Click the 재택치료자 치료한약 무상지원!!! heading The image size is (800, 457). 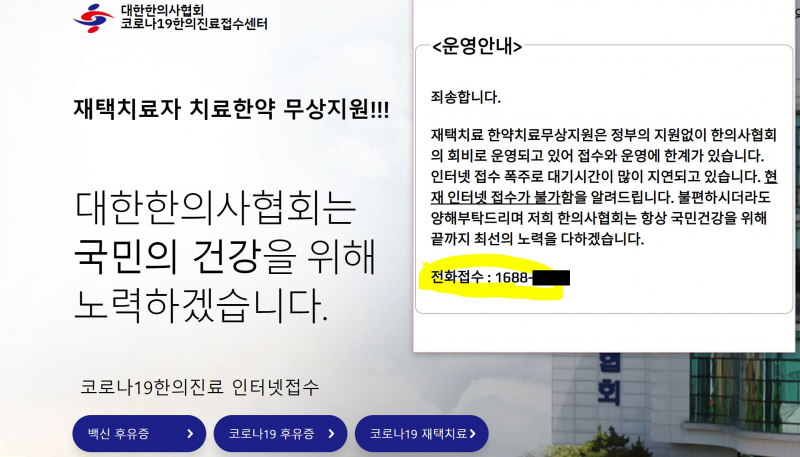click(x=231, y=108)
